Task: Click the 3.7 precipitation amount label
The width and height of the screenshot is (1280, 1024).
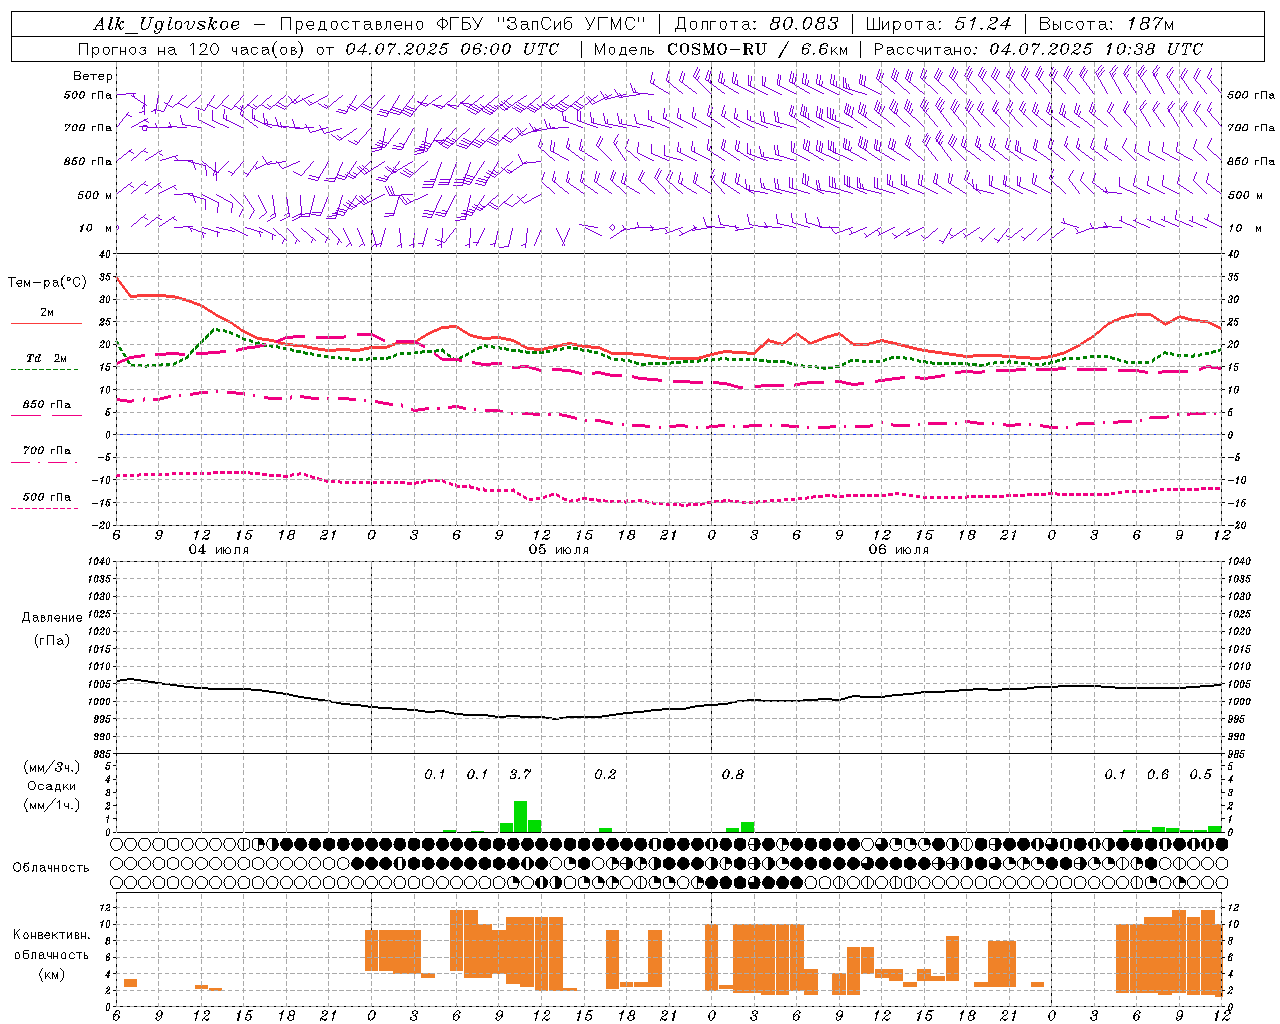Action: click(x=520, y=774)
